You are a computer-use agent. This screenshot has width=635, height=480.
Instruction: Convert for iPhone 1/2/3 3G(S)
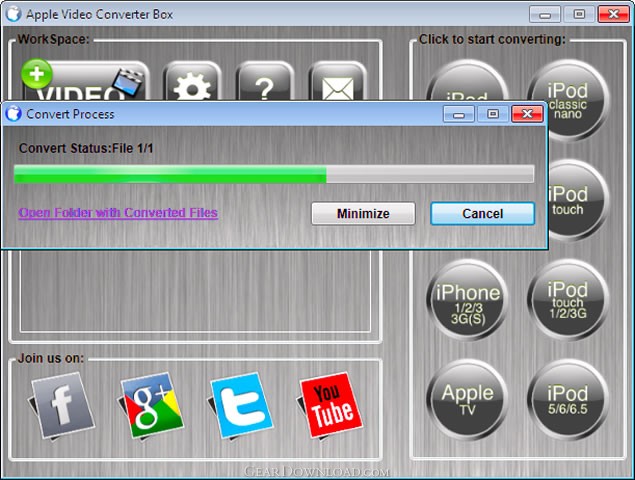coord(467,300)
